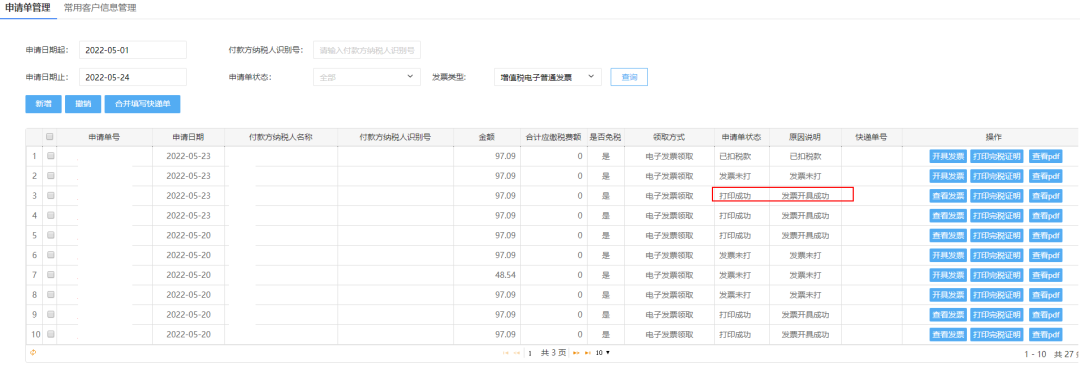Jump to the last page of results
The width and height of the screenshot is (1080, 390).
coord(588,352)
